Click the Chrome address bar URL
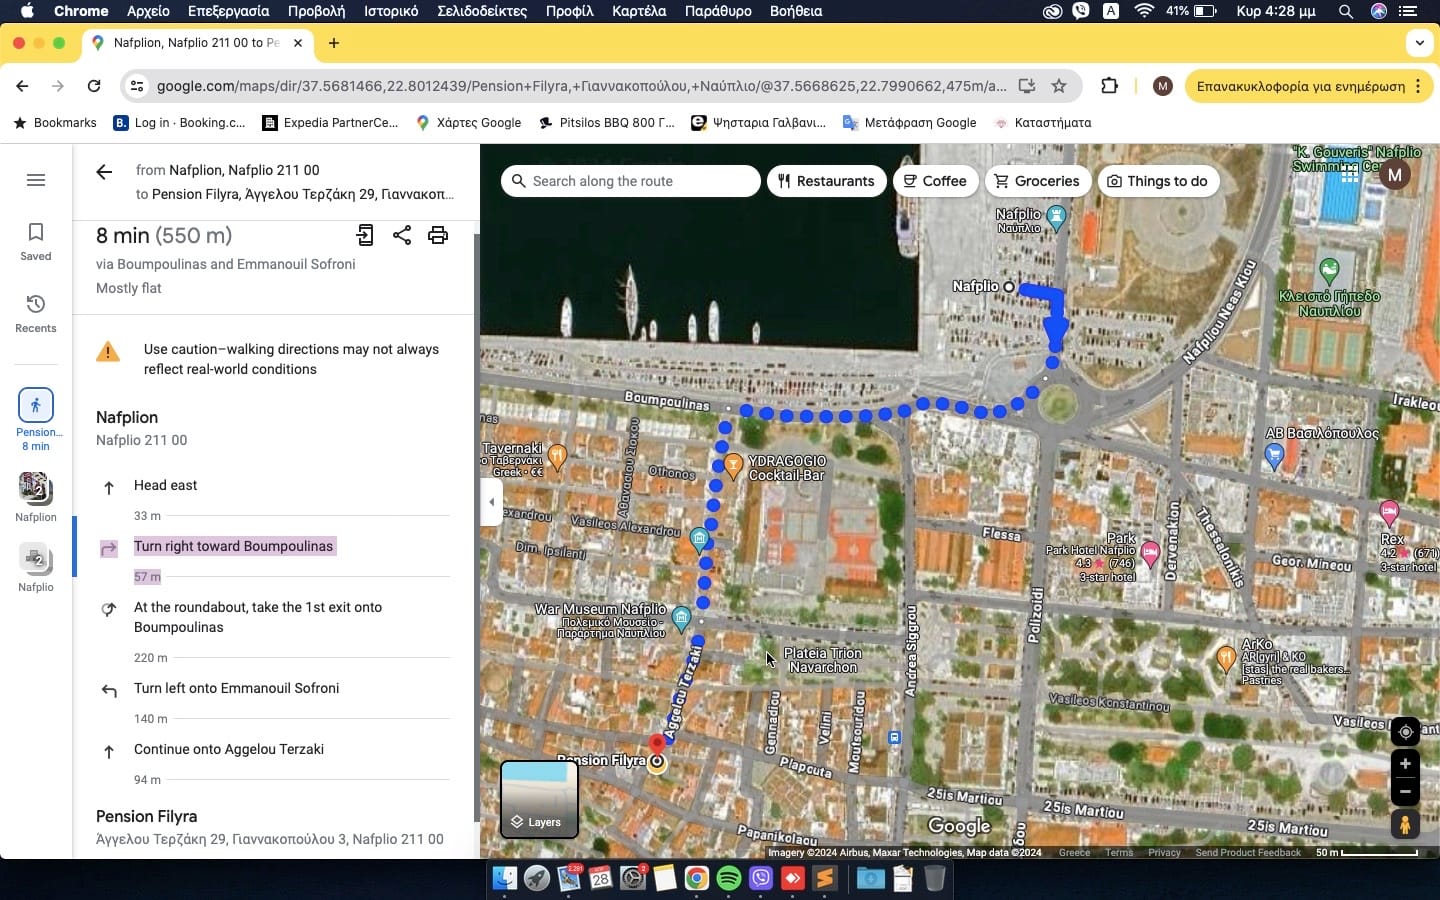This screenshot has height=900, width=1440. (x=581, y=86)
